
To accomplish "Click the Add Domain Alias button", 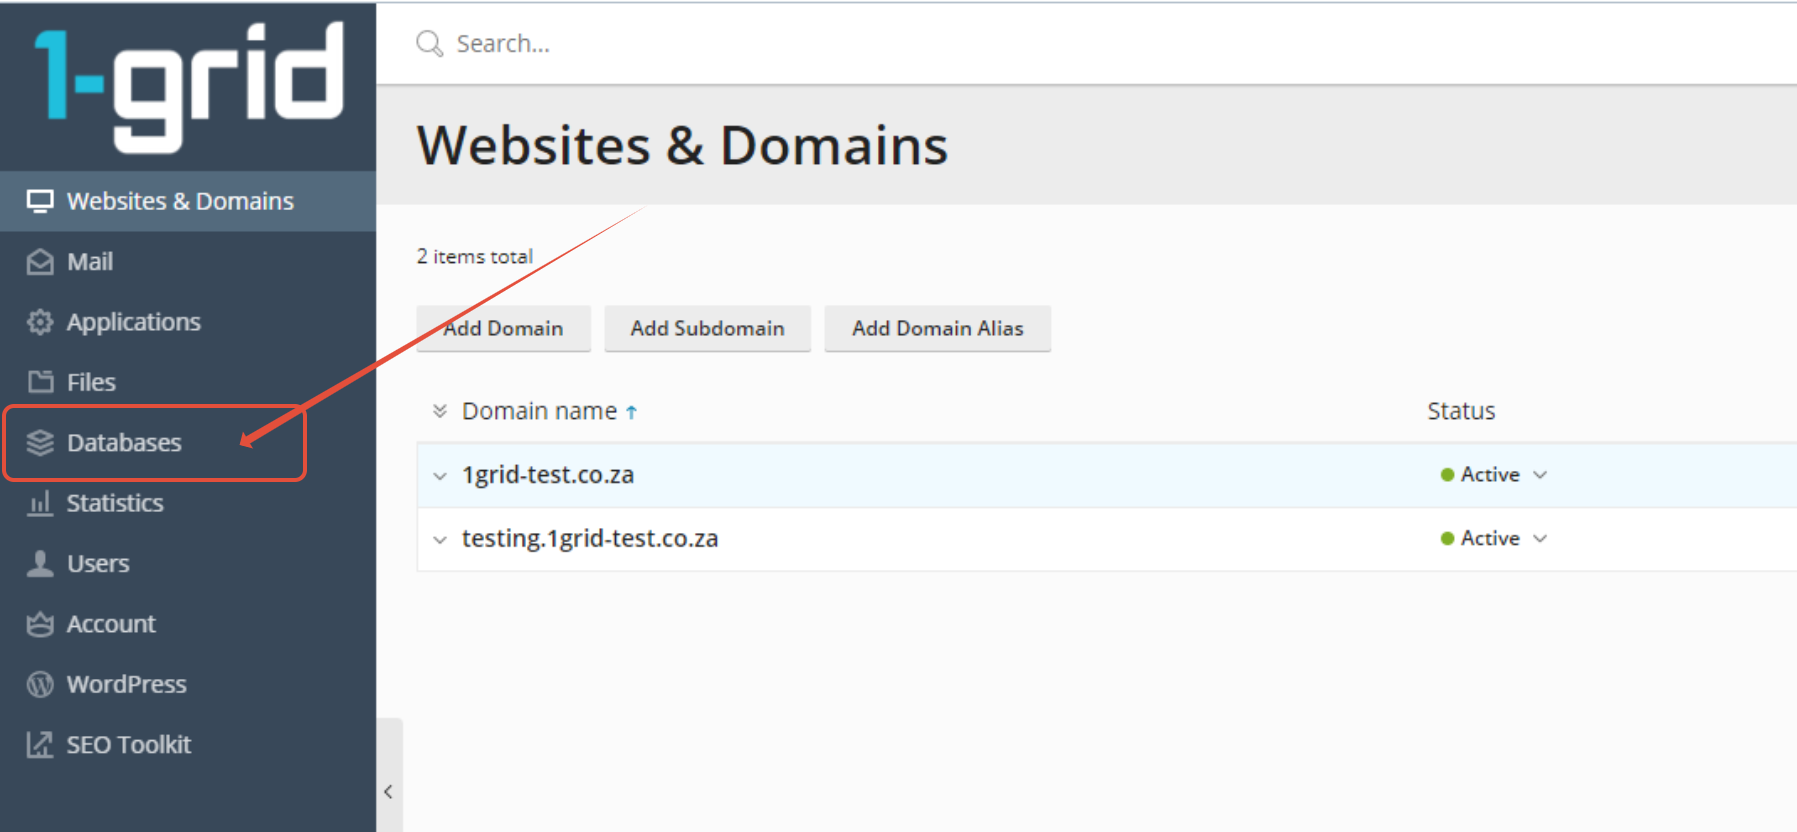I will (937, 328).
